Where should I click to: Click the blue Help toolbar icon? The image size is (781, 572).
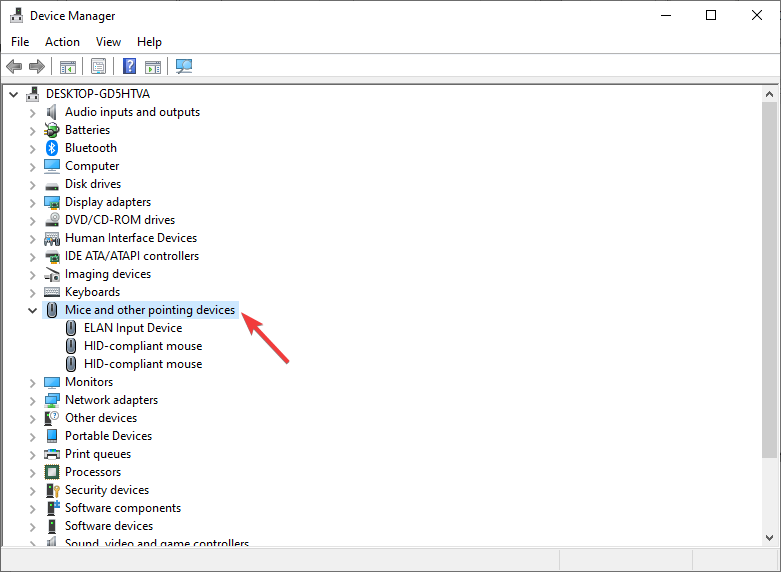(130, 66)
